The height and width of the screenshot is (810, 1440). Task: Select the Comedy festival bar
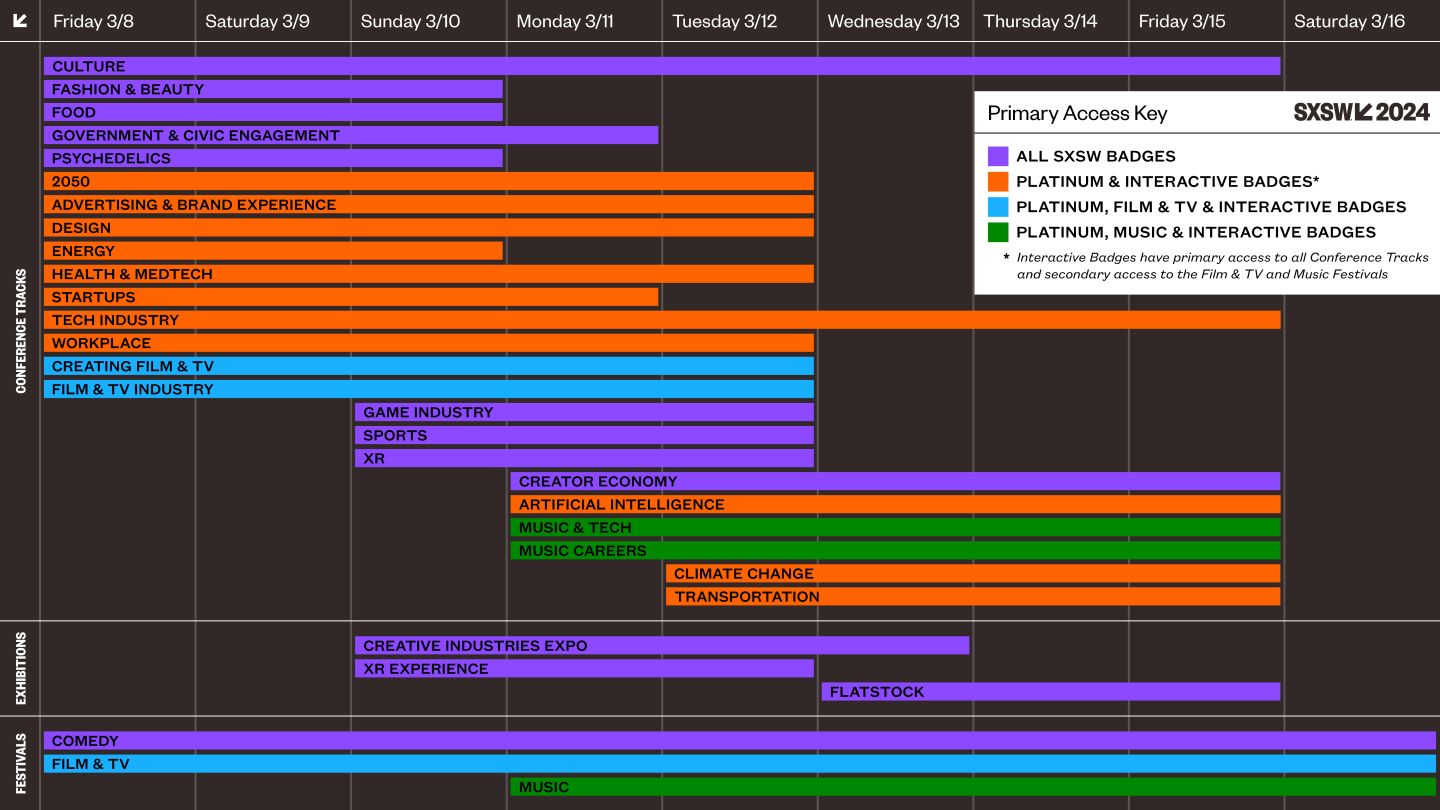740,740
